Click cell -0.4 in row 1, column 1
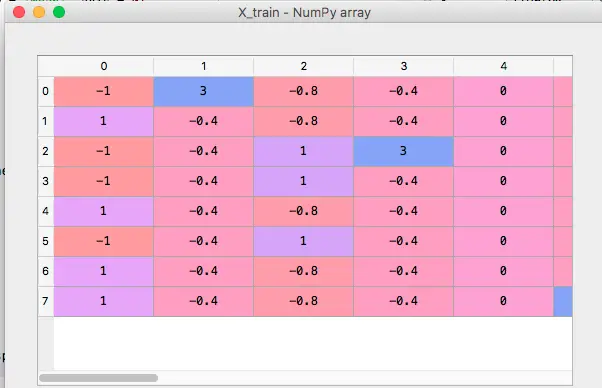602x388 pixels. 203,121
